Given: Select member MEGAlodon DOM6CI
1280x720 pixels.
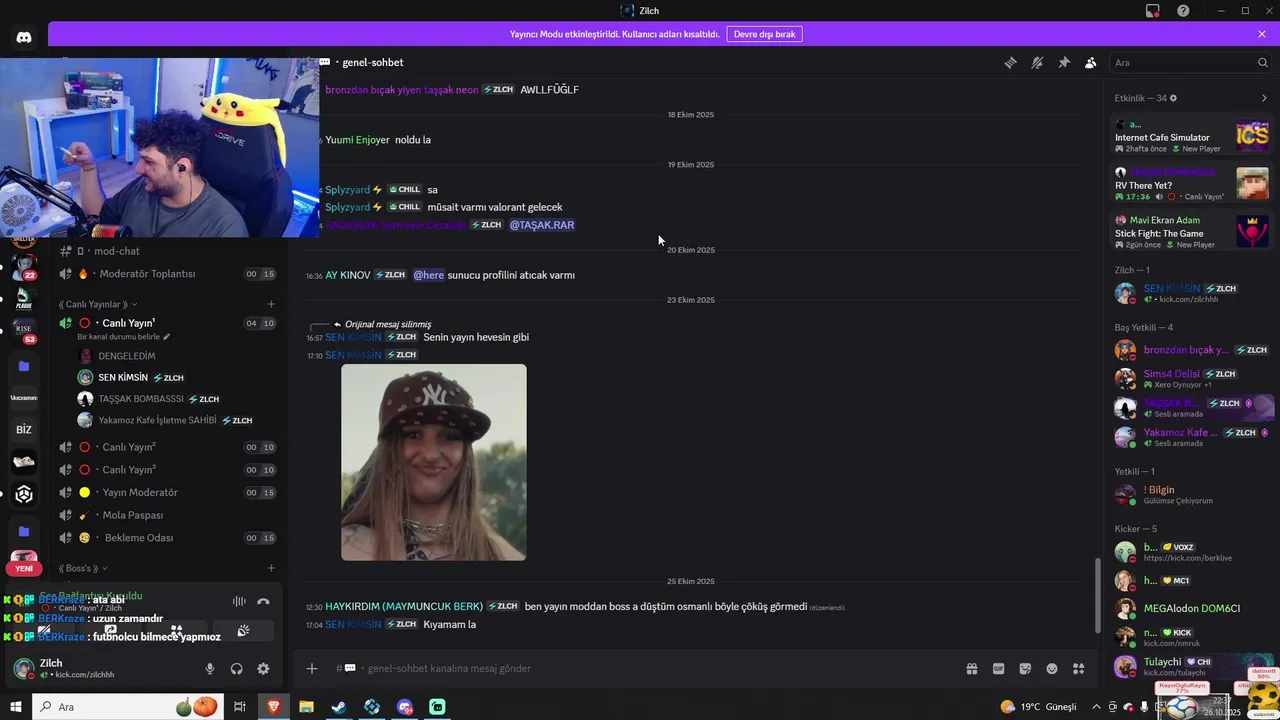Looking at the screenshot, I should tap(1192, 608).
